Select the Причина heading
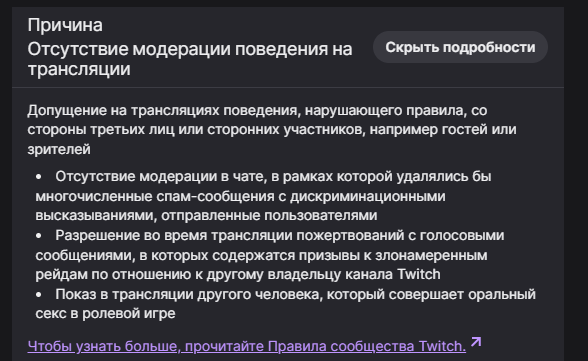588x361 pixels. [65, 25]
